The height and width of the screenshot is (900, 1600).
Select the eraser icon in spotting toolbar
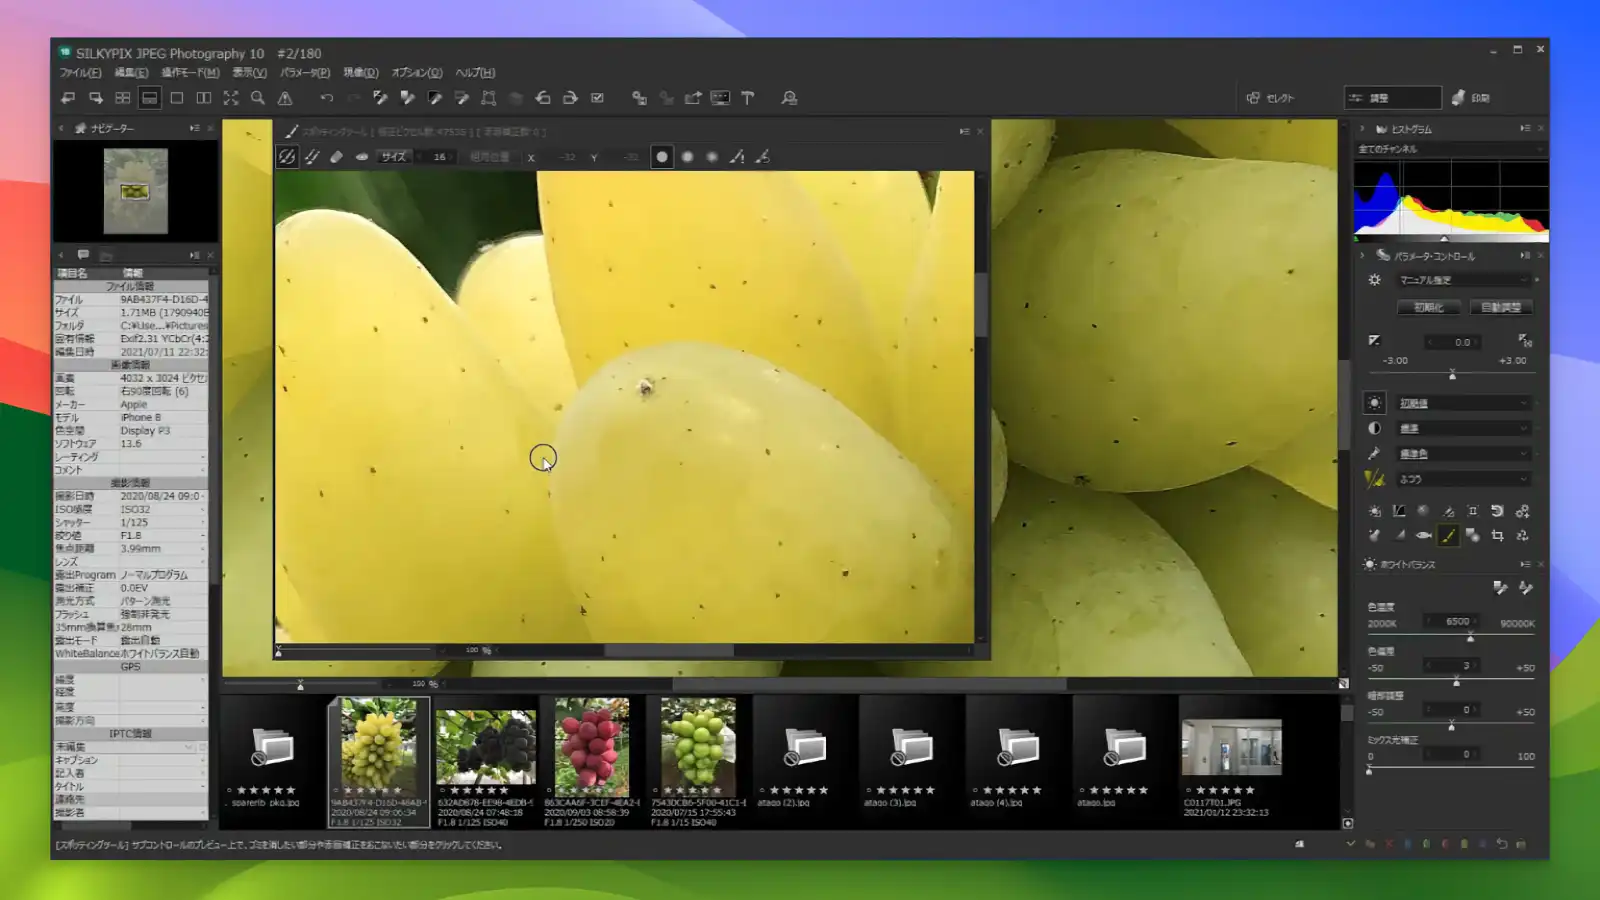click(x=337, y=157)
